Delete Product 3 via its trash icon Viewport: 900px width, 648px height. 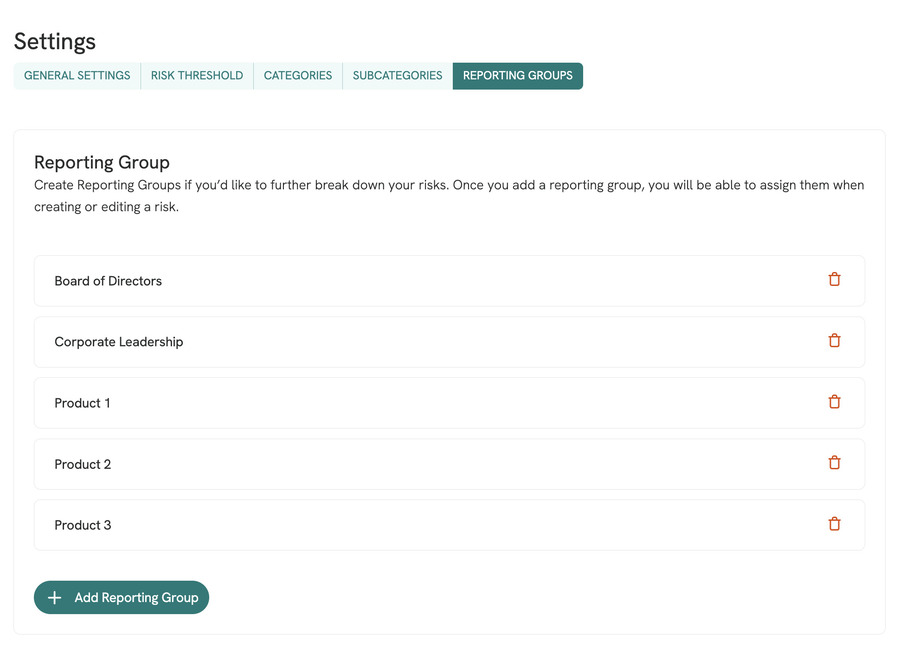(x=834, y=524)
